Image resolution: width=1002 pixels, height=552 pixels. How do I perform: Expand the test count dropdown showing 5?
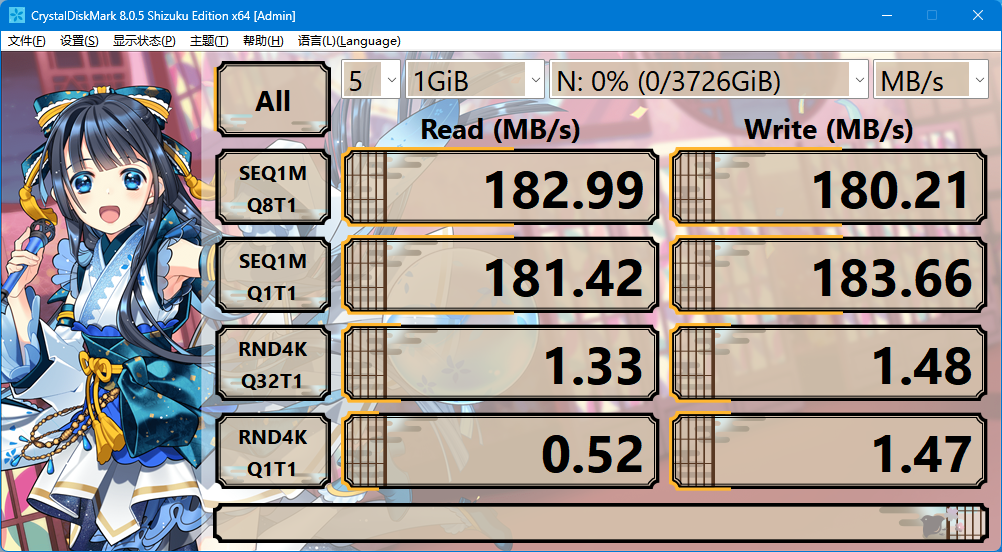(371, 80)
